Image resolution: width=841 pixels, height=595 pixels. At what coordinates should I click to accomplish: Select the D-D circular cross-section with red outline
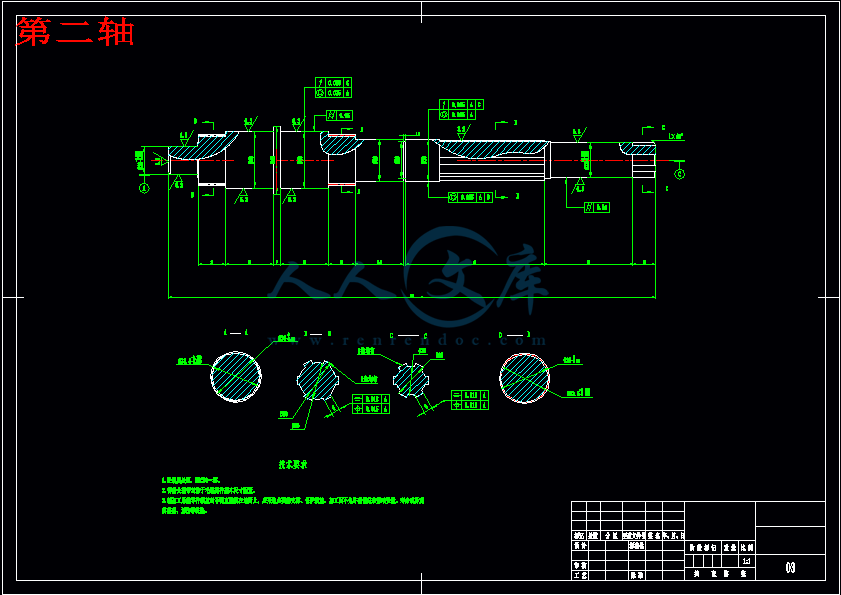tap(524, 379)
